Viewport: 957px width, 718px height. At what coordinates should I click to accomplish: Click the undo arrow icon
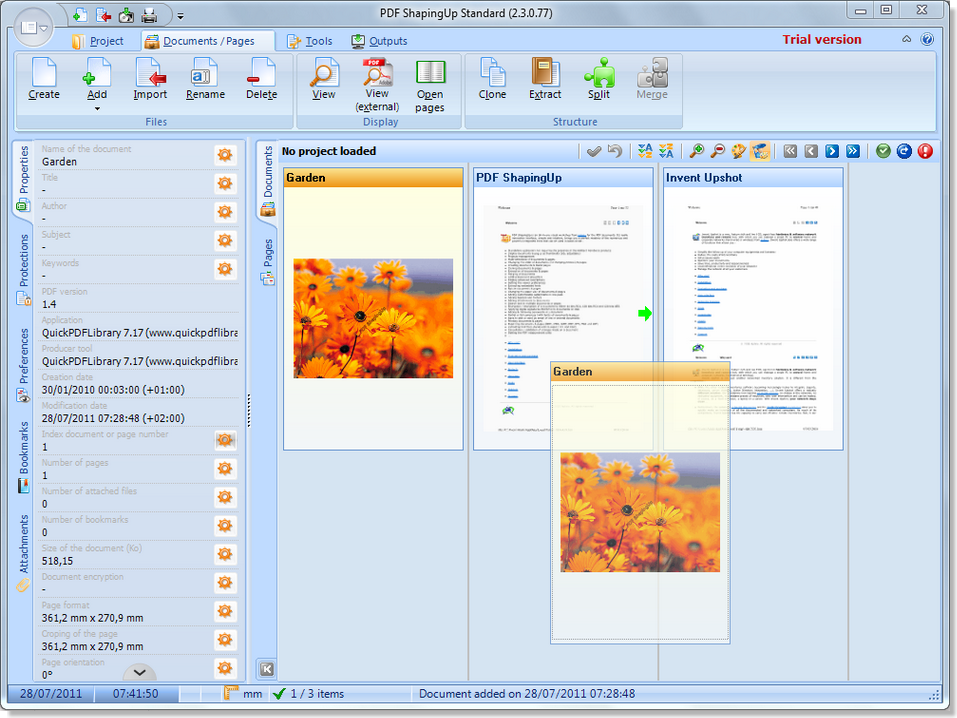615,151
